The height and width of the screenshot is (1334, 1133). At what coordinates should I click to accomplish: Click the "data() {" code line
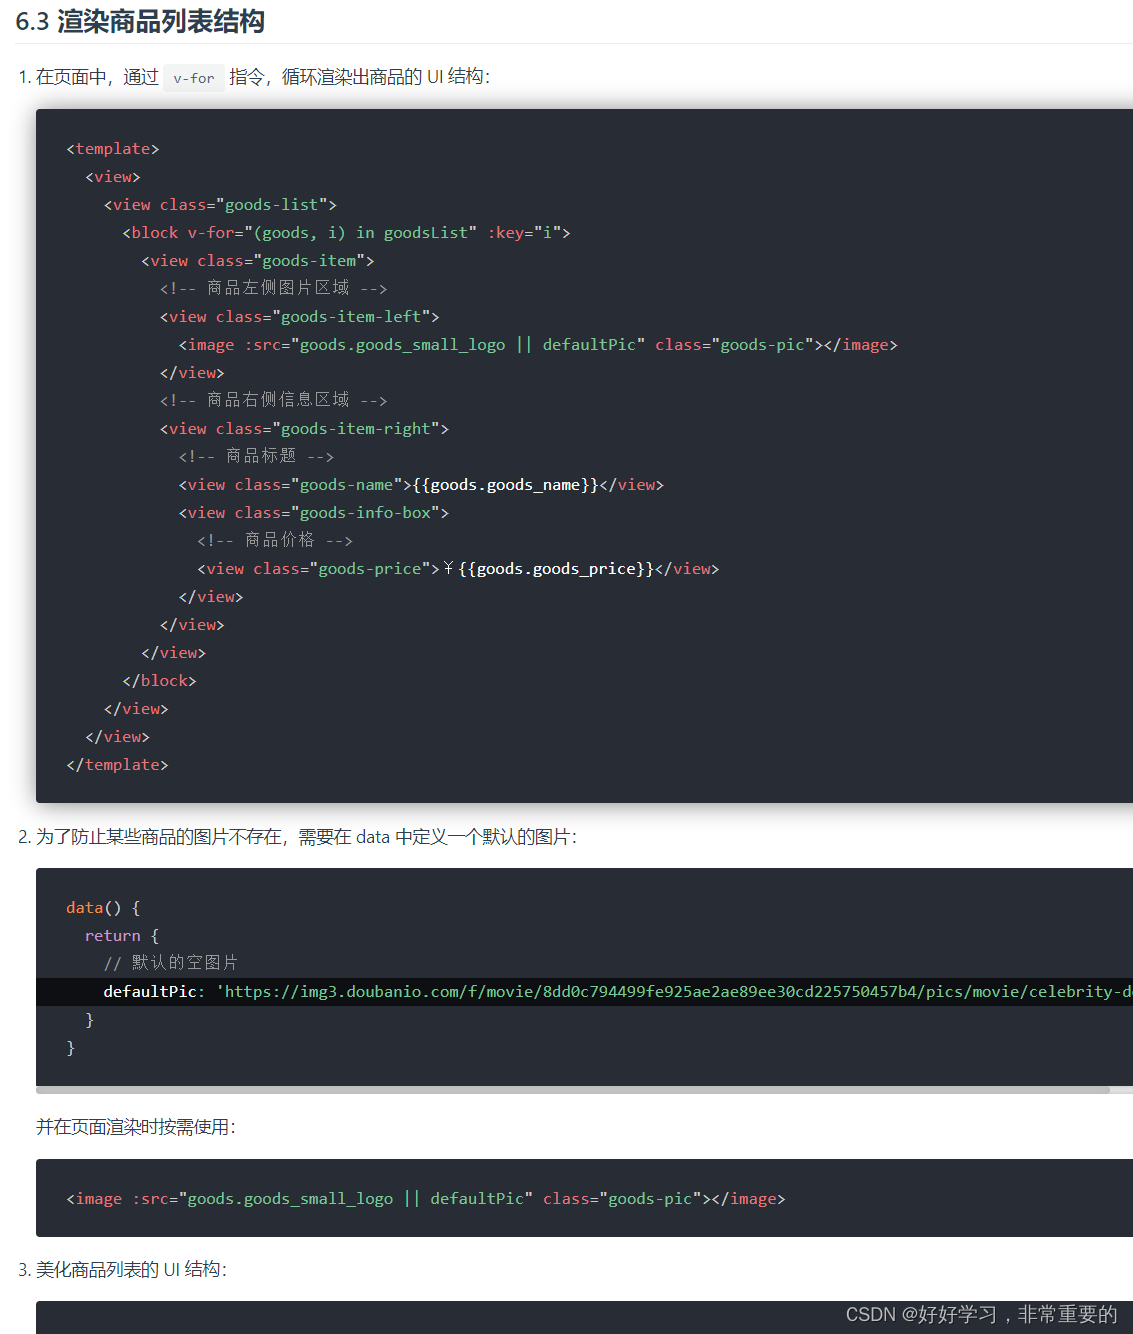(x=103, y=908)
